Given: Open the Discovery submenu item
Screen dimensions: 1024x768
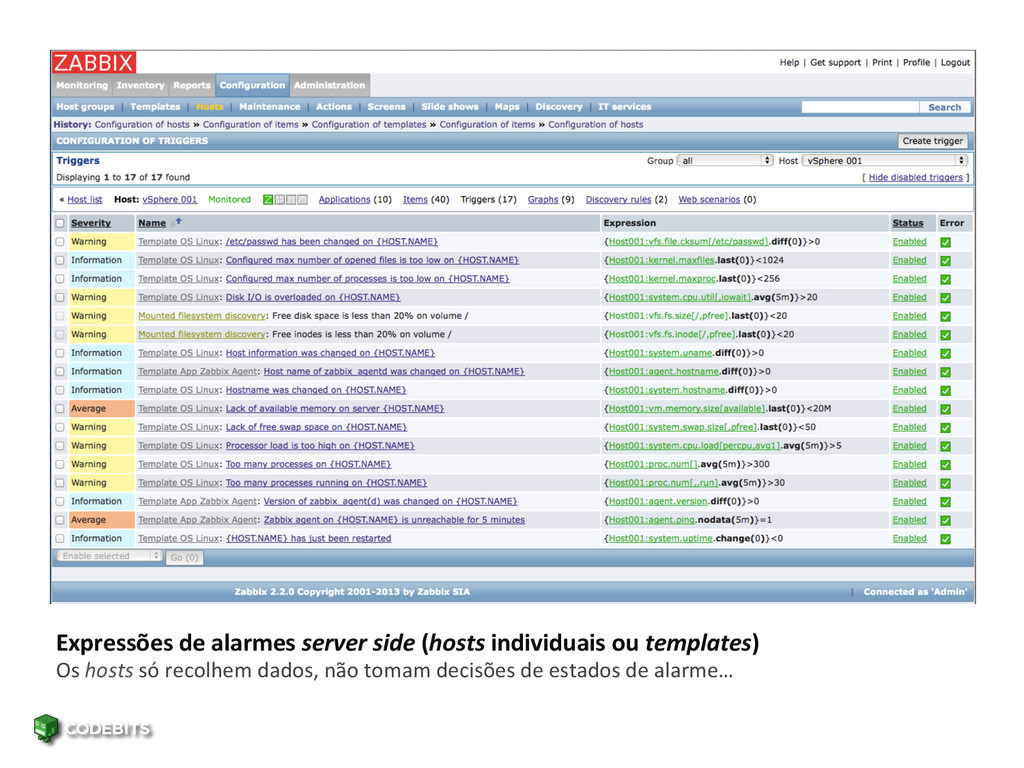Looking at the screenshot, I should tap(558, 106).
